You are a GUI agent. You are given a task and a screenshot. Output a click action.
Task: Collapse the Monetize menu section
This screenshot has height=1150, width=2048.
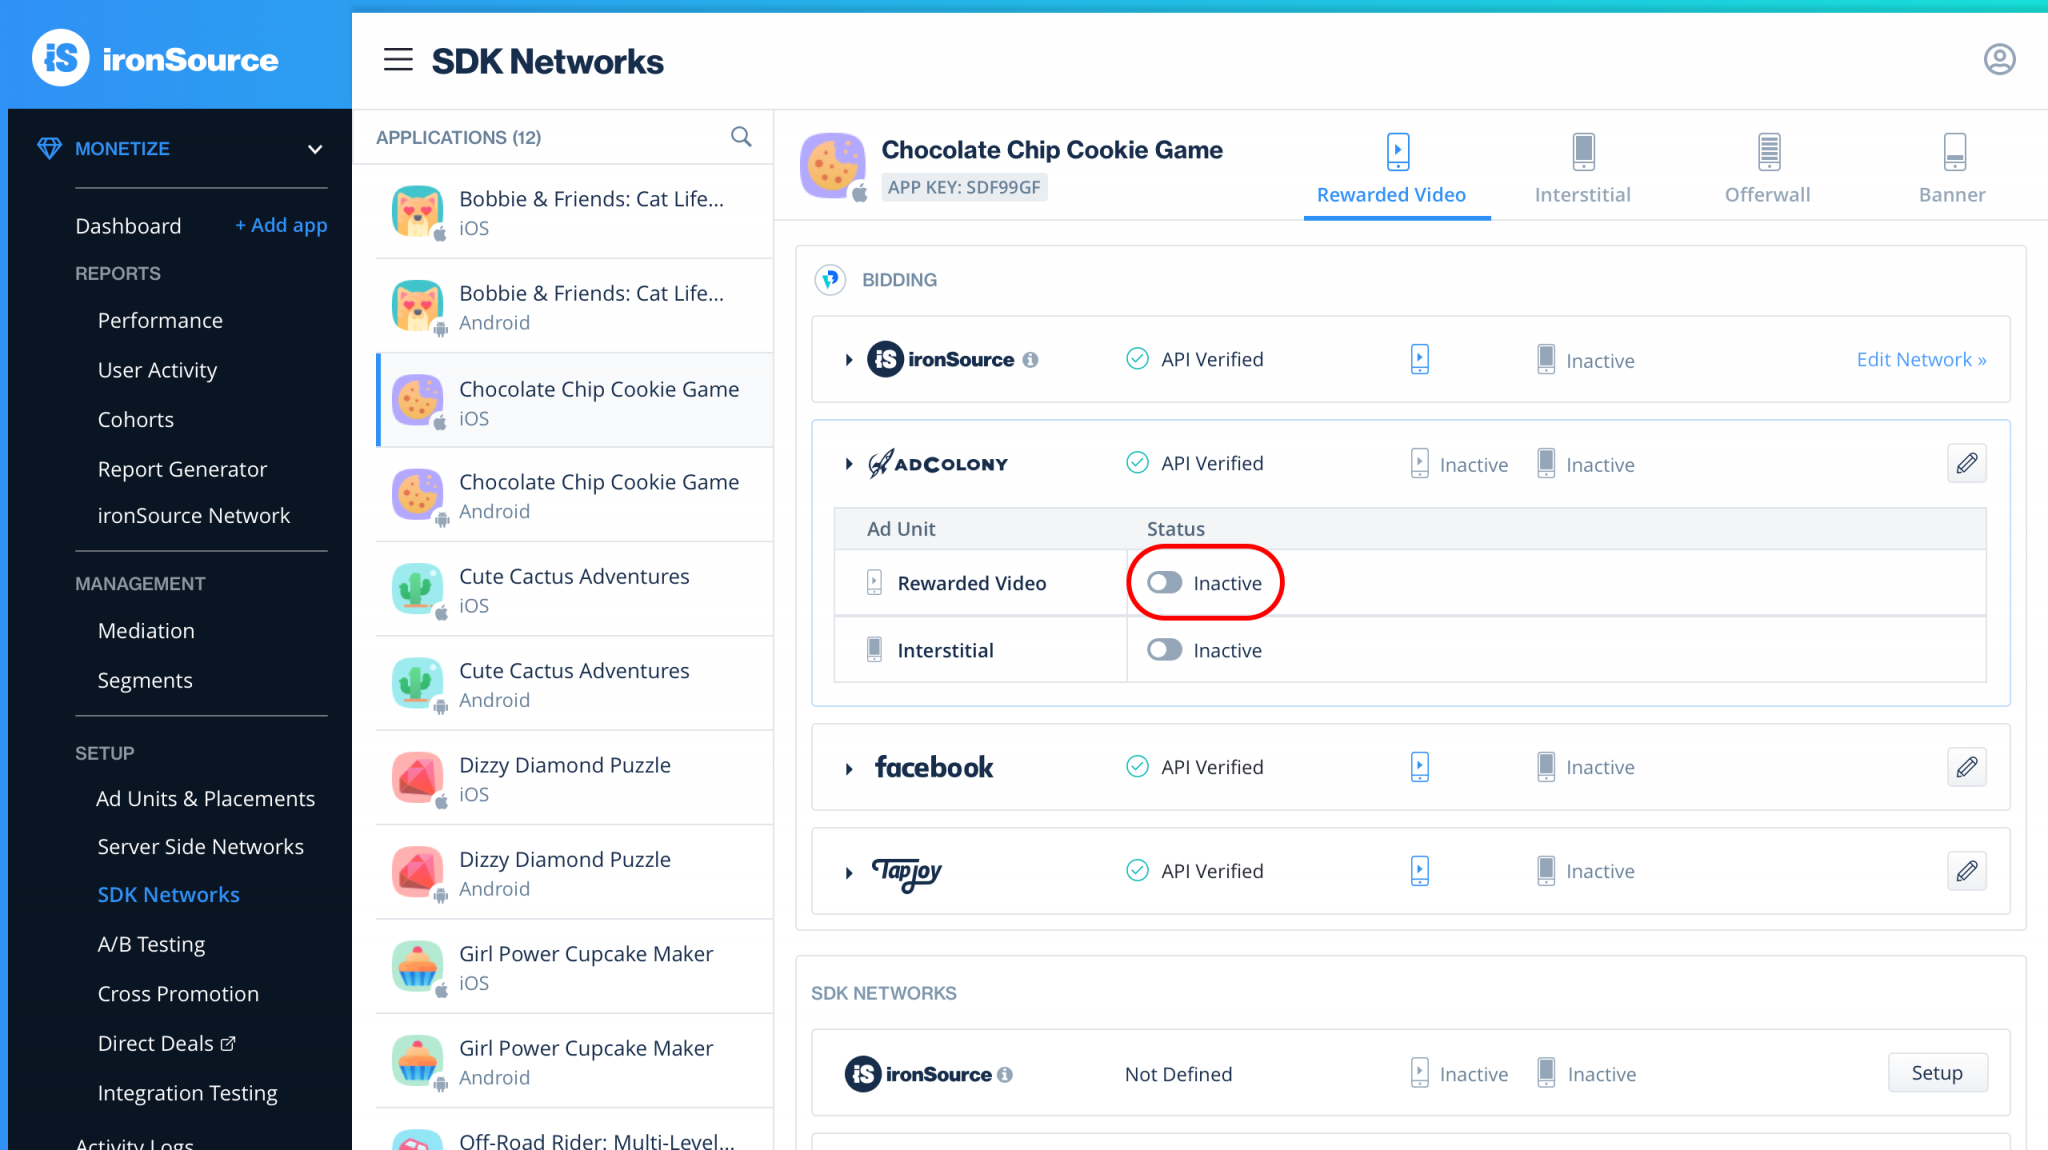point(315,149)
